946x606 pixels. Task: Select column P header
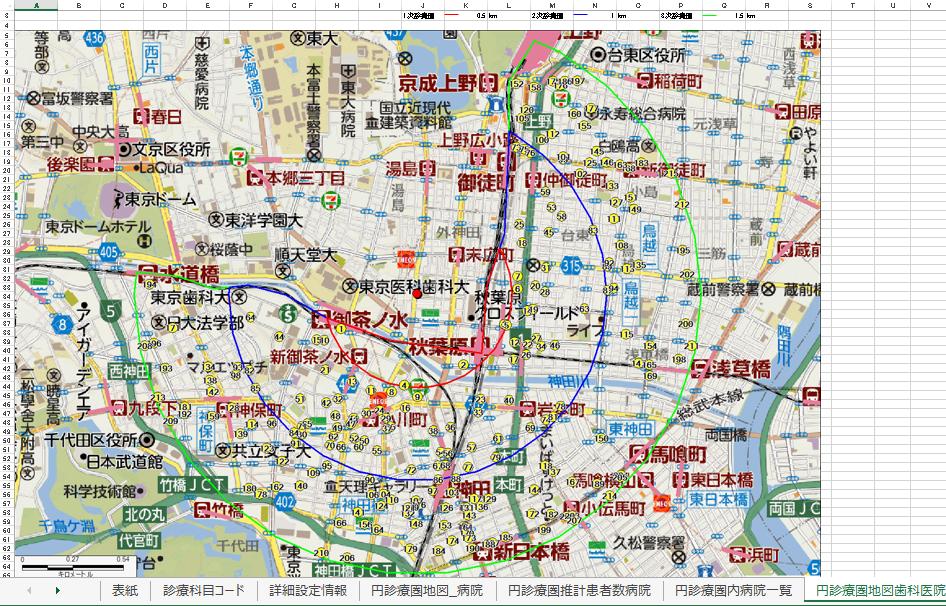coord(681,5)
